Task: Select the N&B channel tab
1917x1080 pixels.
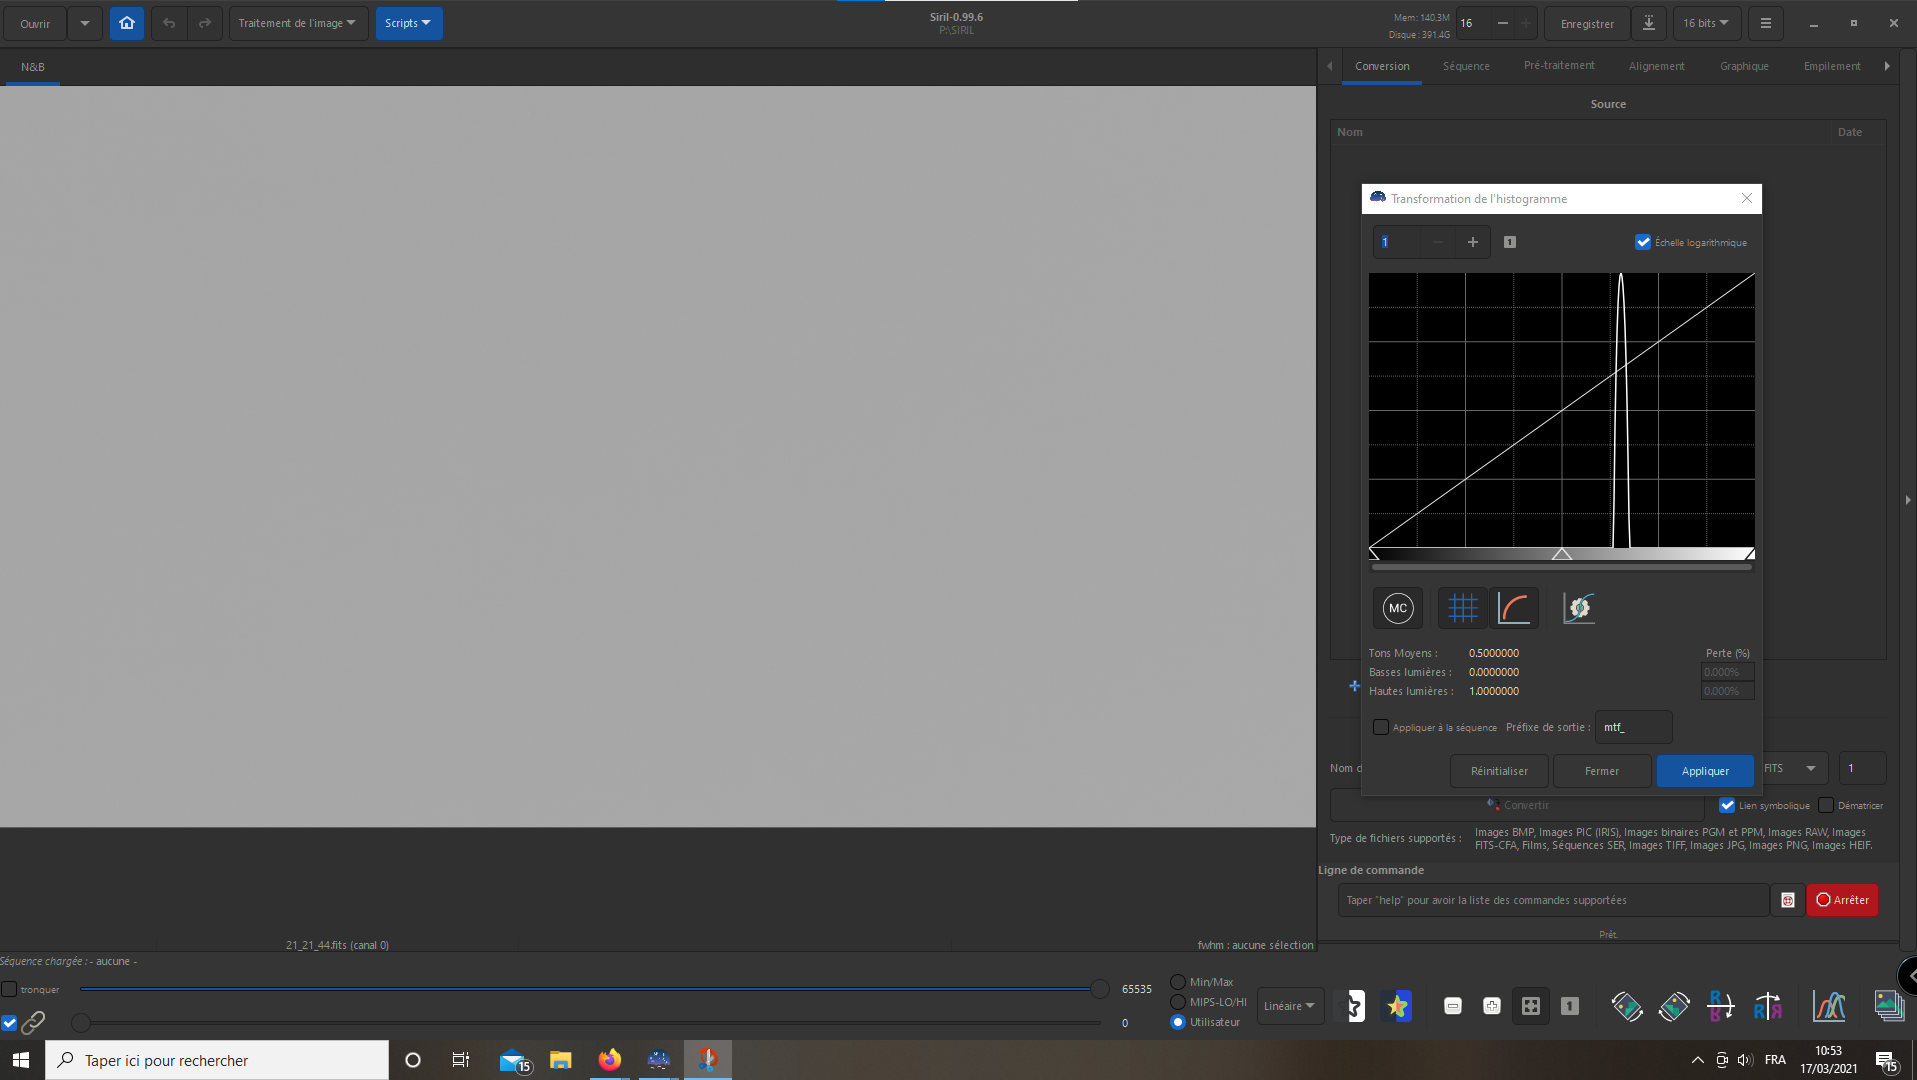Action: click(x=33, y=67)
